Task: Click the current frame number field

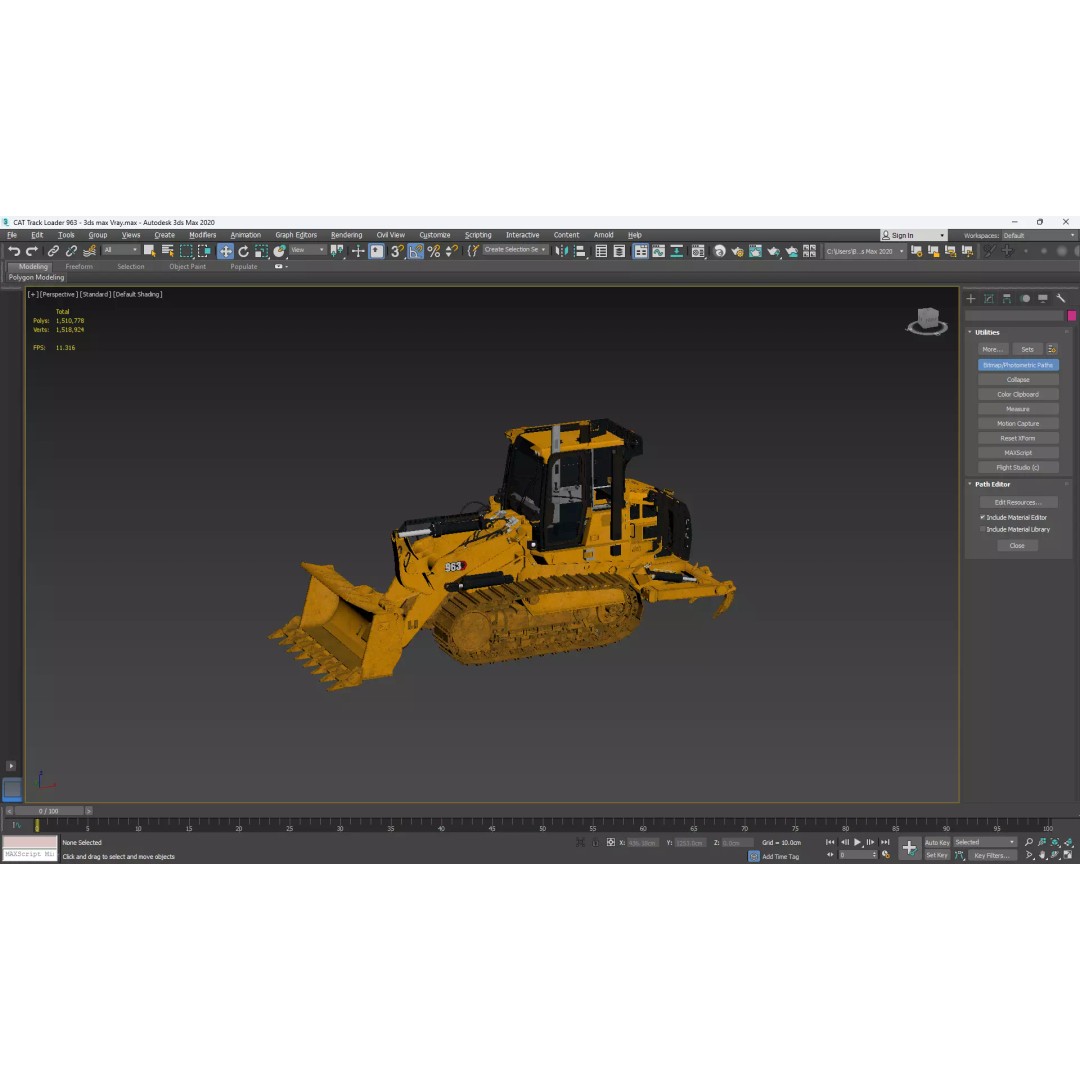Action: point(855,855)
